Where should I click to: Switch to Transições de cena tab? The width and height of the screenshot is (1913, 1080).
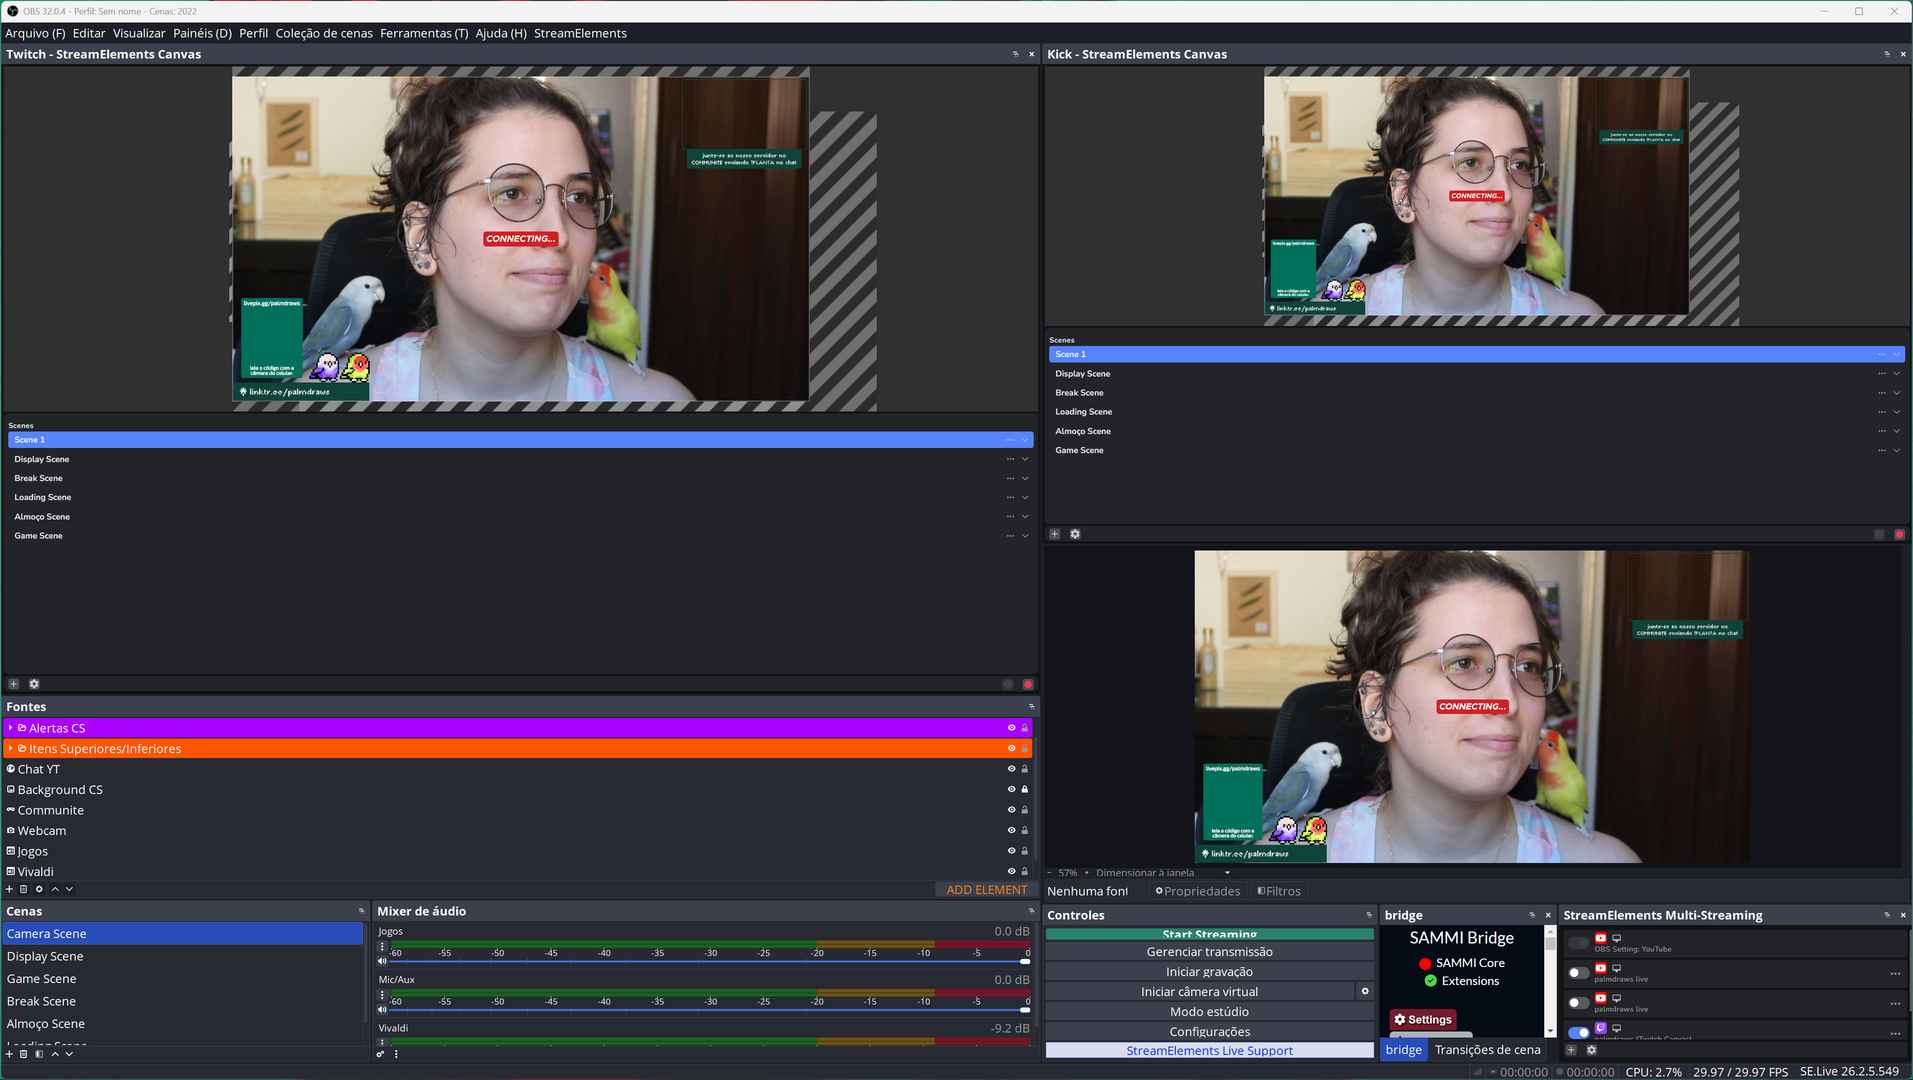pos(1487,1050)
